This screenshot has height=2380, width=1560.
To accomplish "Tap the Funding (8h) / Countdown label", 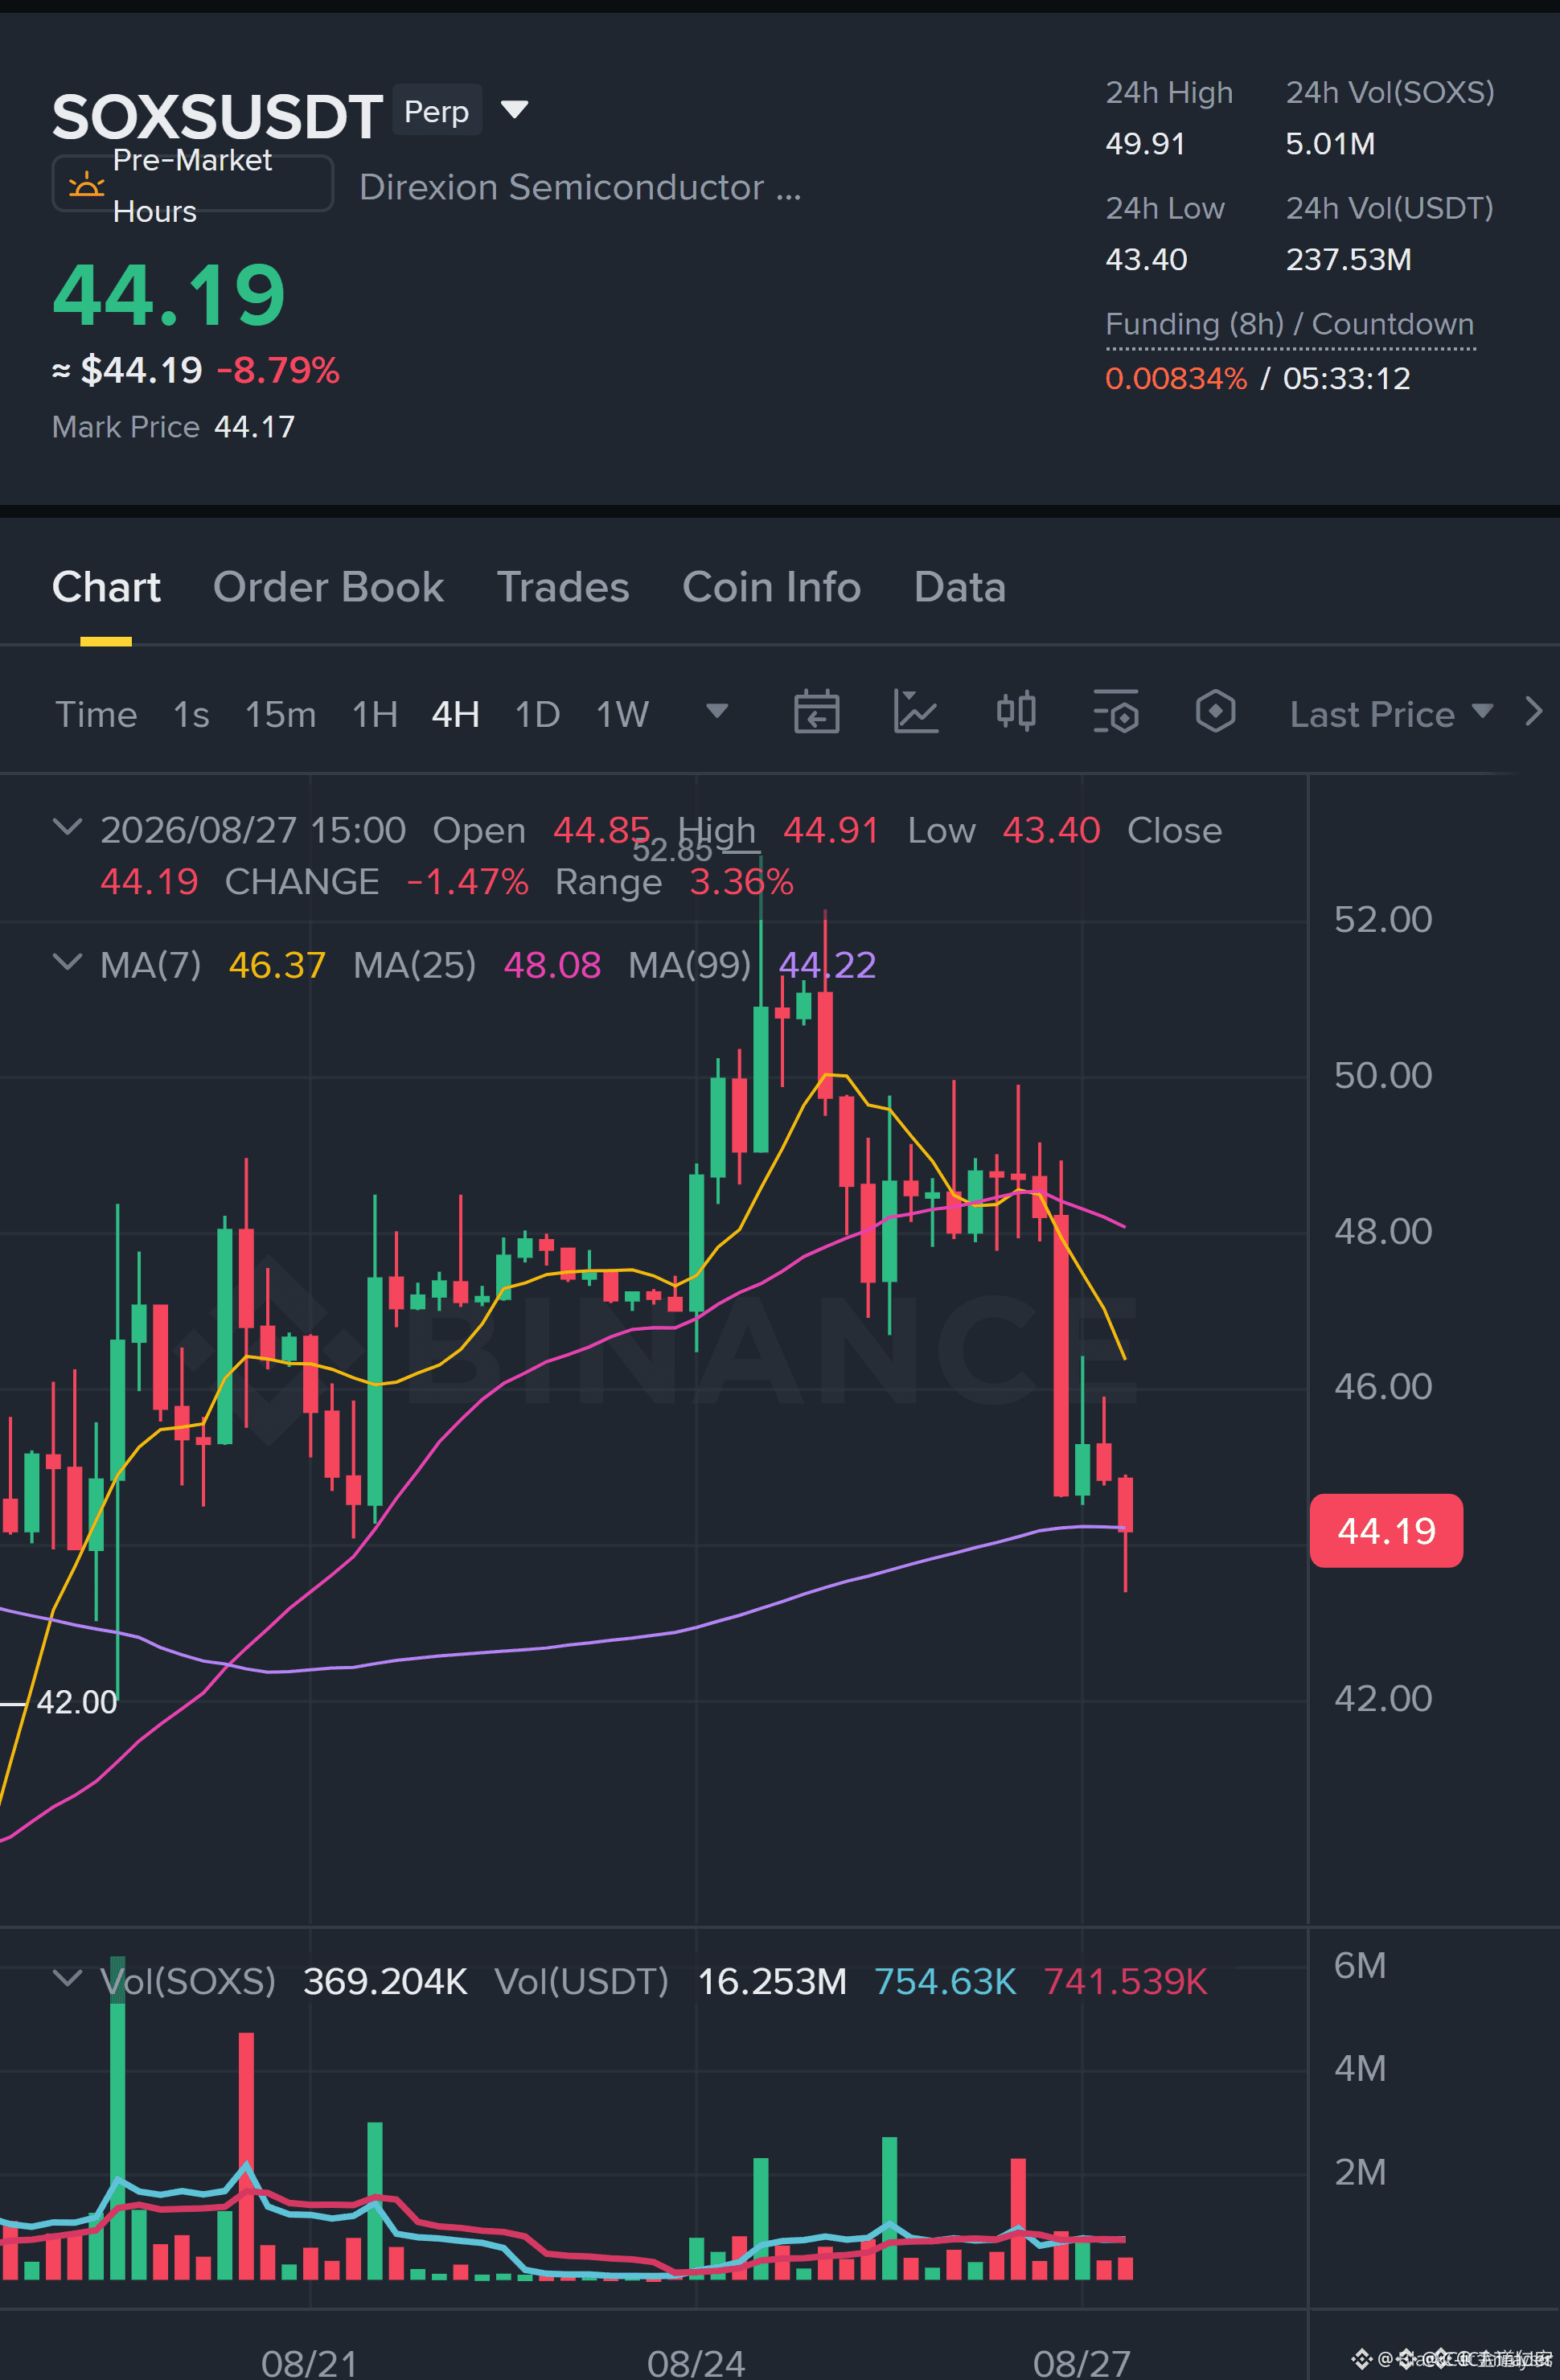I will (x=1290, y=324).
